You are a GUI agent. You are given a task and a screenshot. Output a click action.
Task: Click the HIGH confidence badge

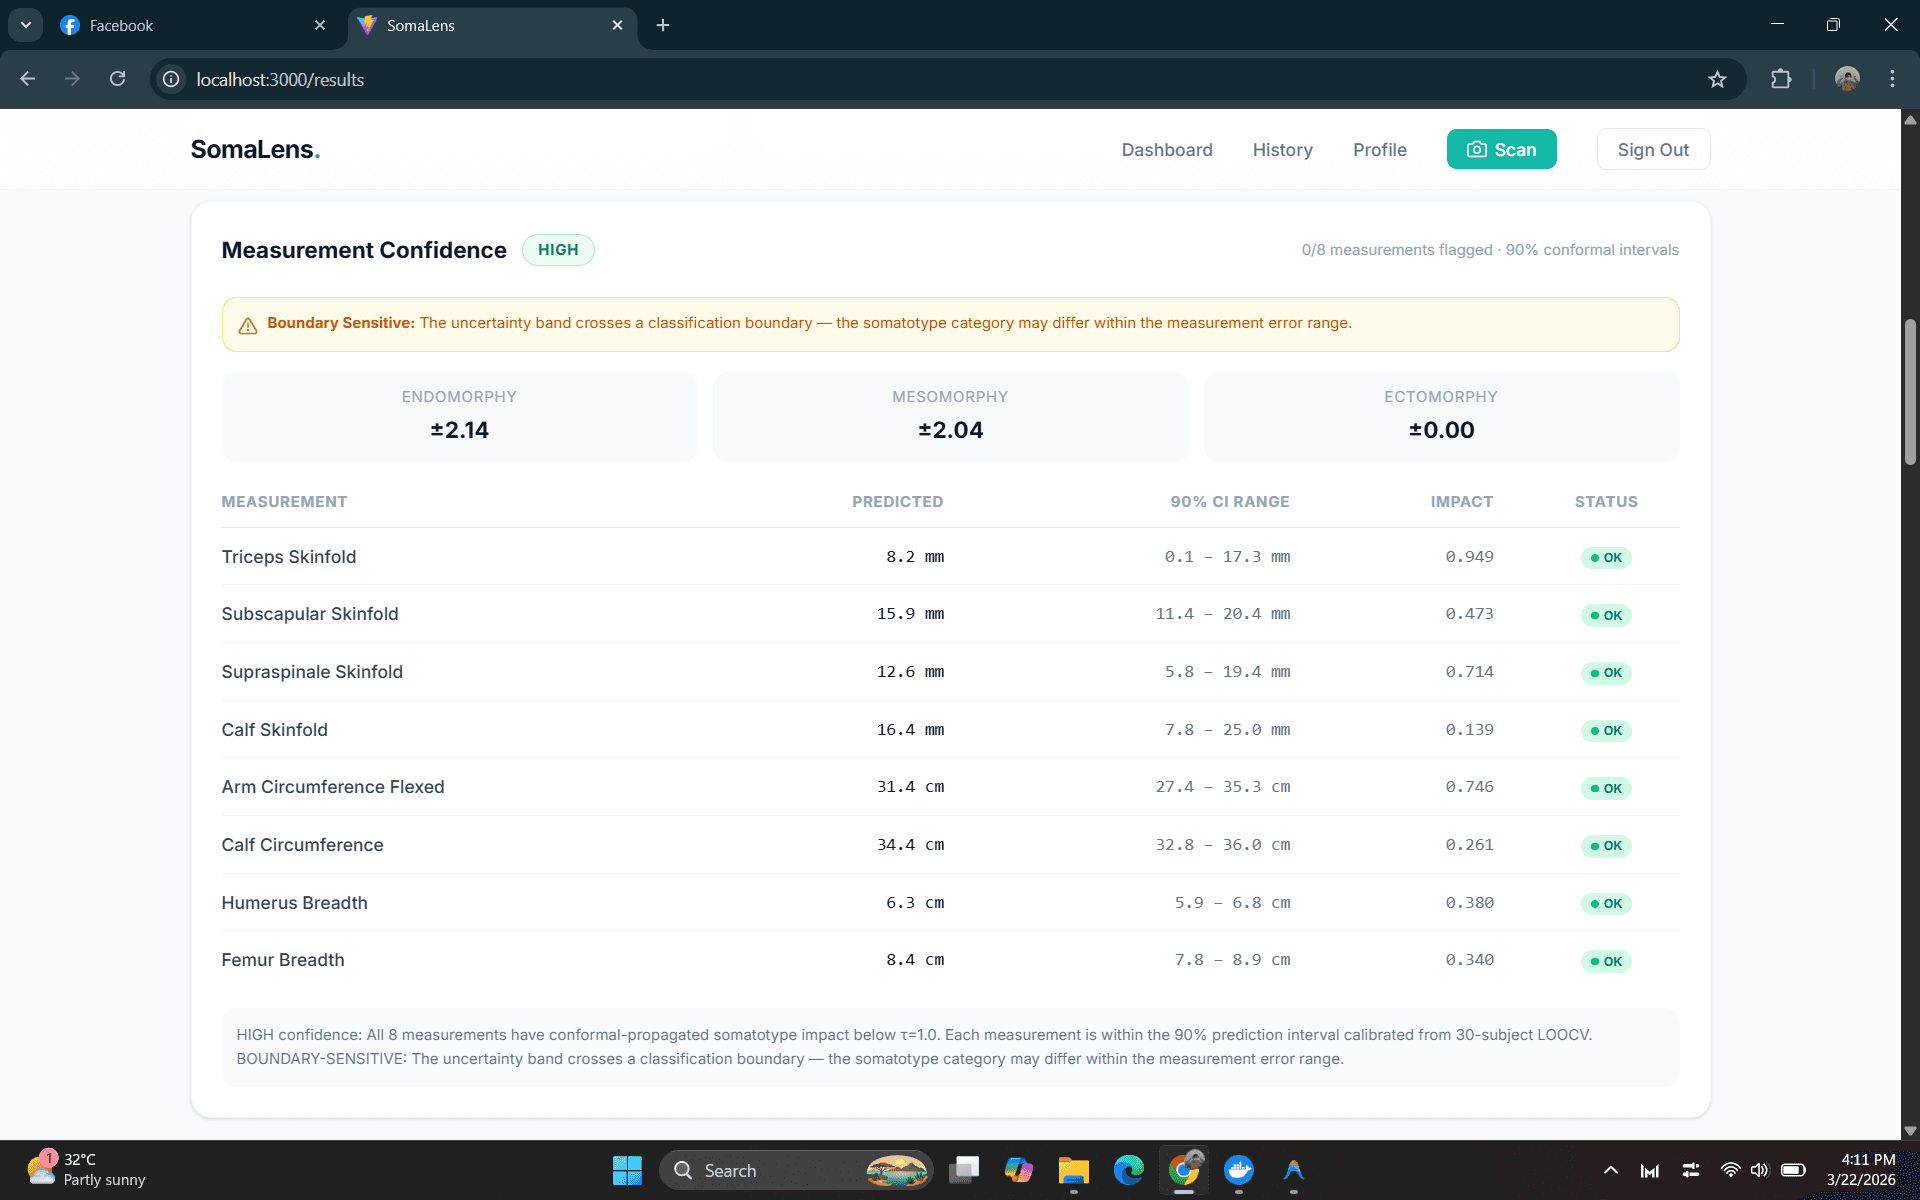558,250
